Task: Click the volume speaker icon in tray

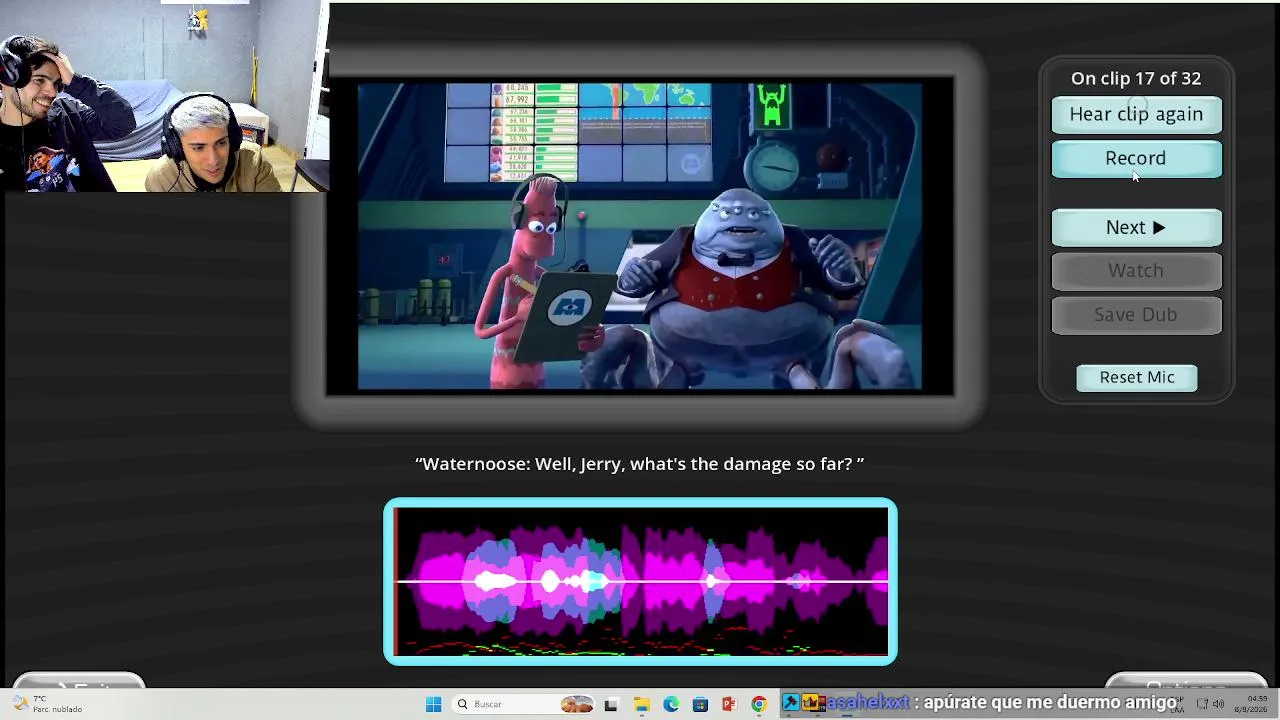Action: (1218, 704)
